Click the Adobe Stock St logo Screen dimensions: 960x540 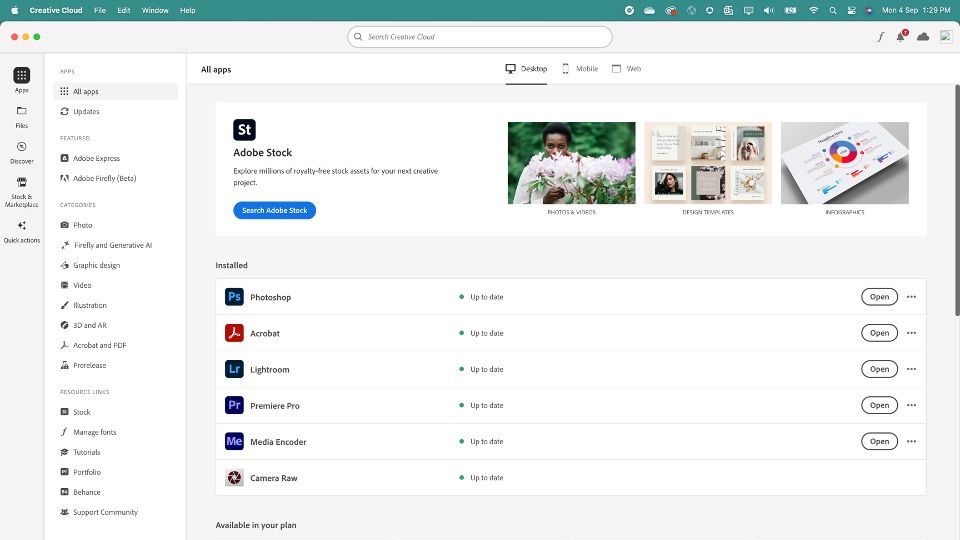[244, 130]
